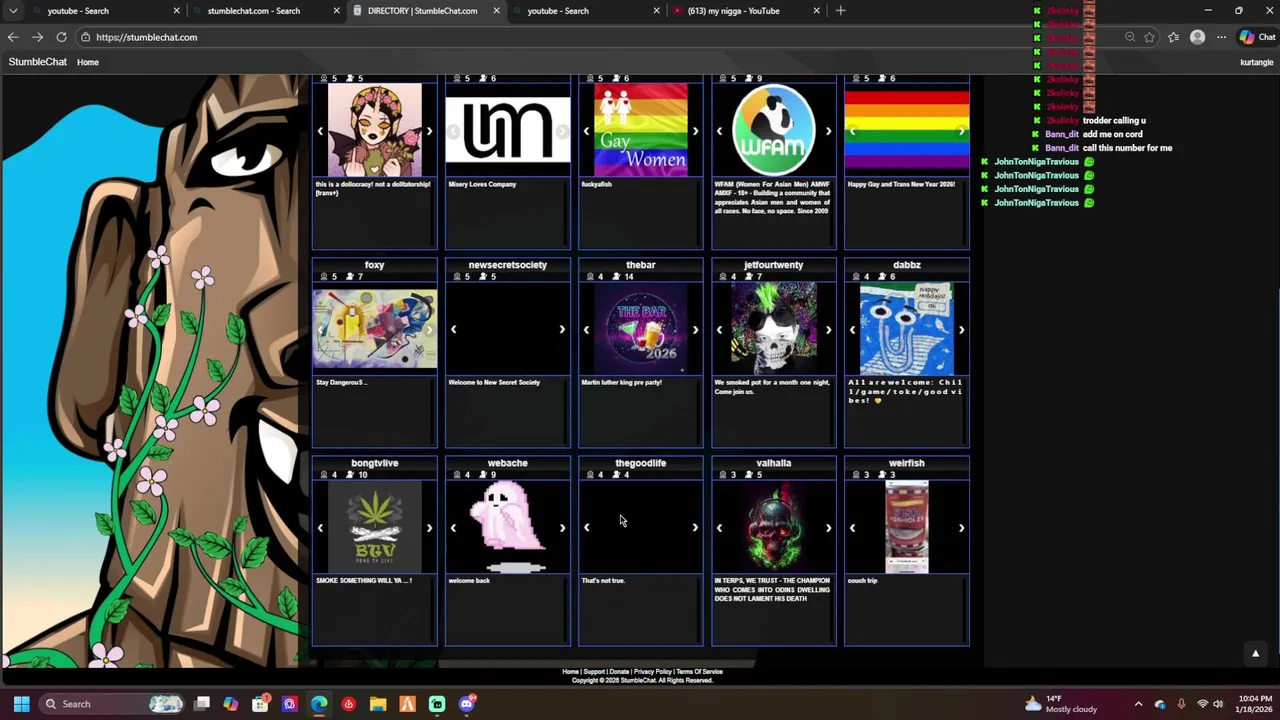Image resolution: width=1280 pixels, height=720 pixels.
Task: Reload the page with the refresh icon
Action: [x=61, y=37]
